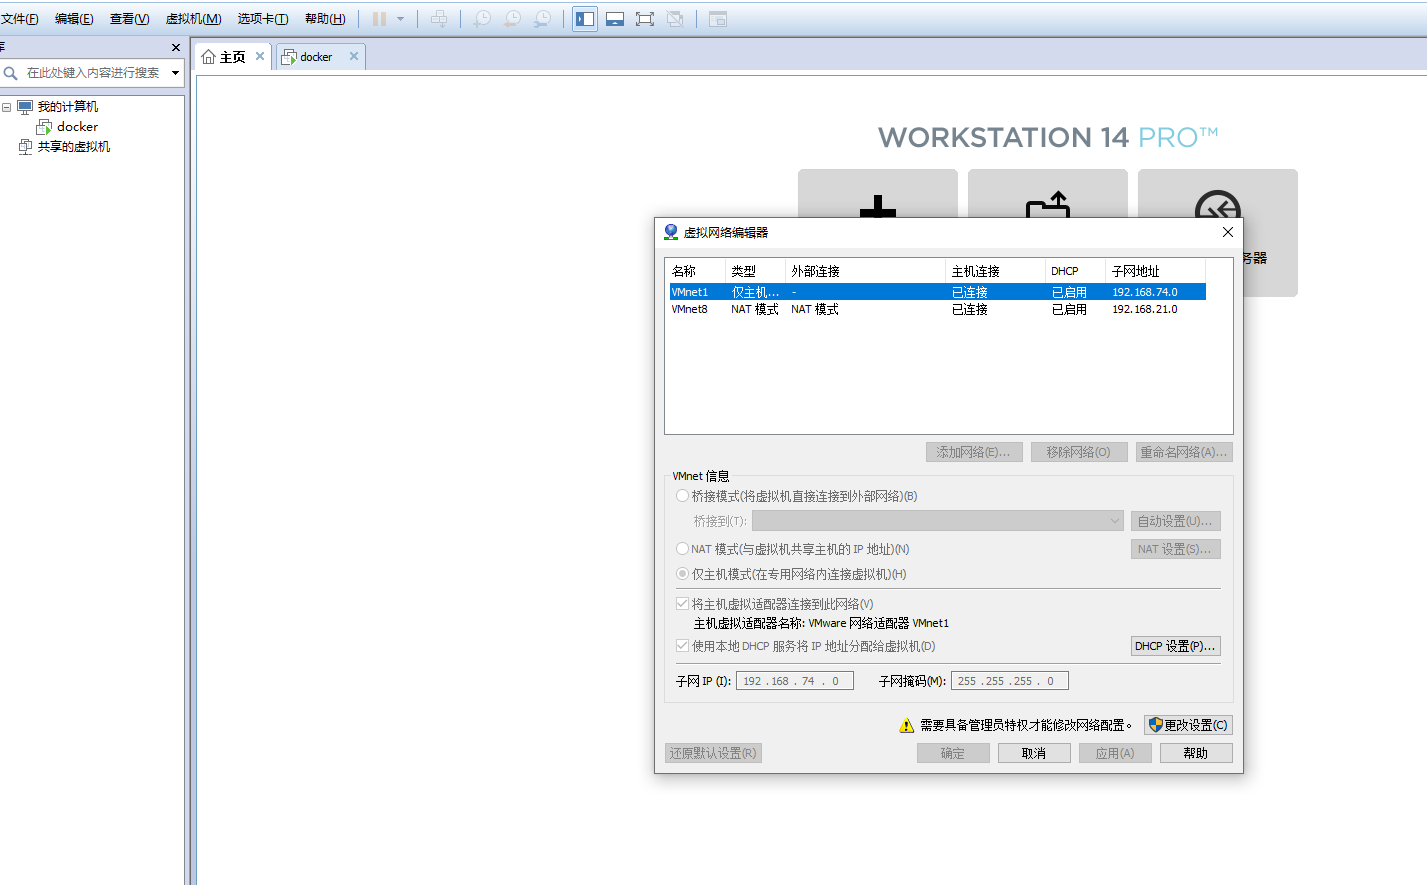Click the 子网地址 column header
This screenshot has height=885, width=1427.
(1155, 271)
